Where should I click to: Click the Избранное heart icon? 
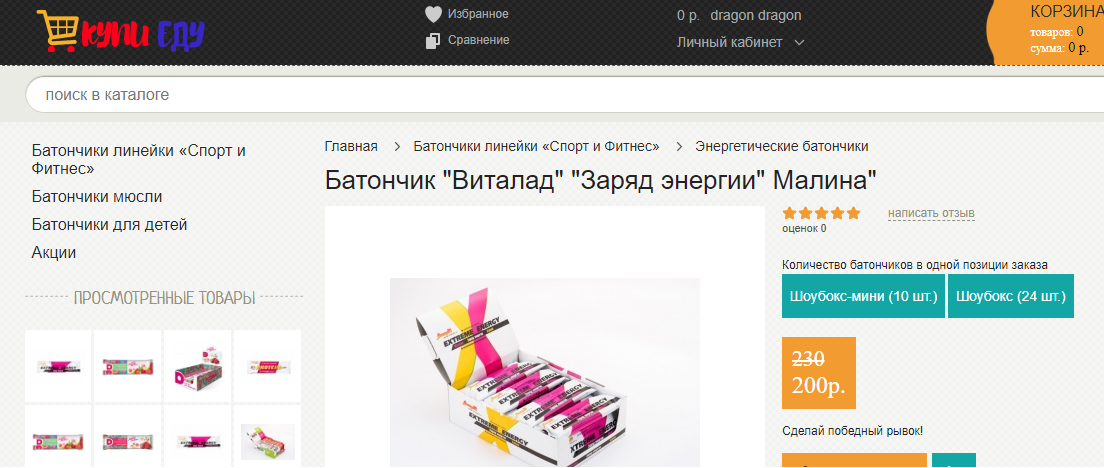point(433,14)
